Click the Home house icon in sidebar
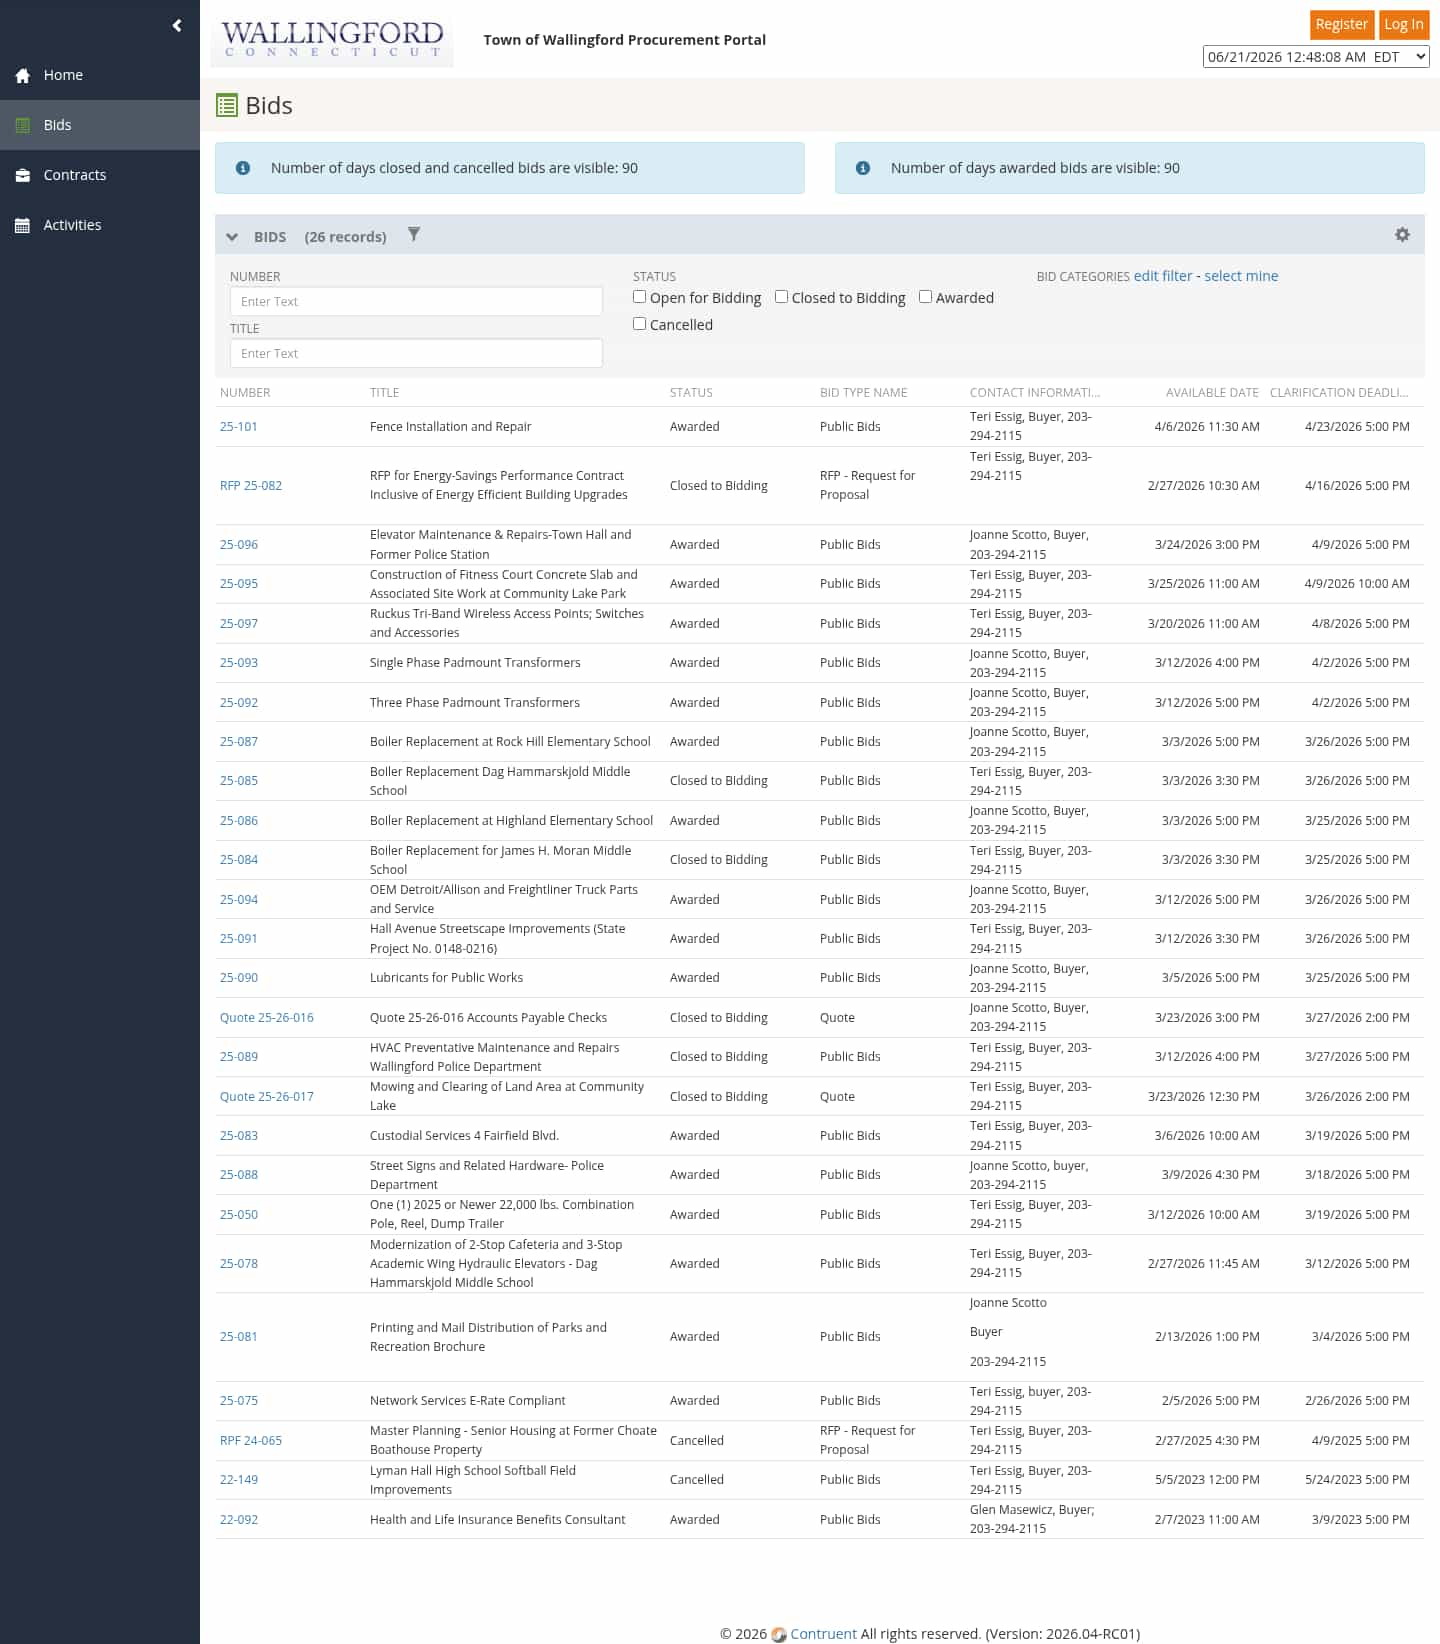 [x=23, y=75]
